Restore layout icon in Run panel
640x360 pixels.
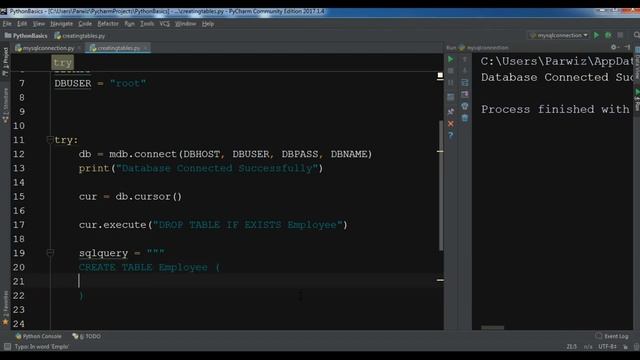(451, 97)
